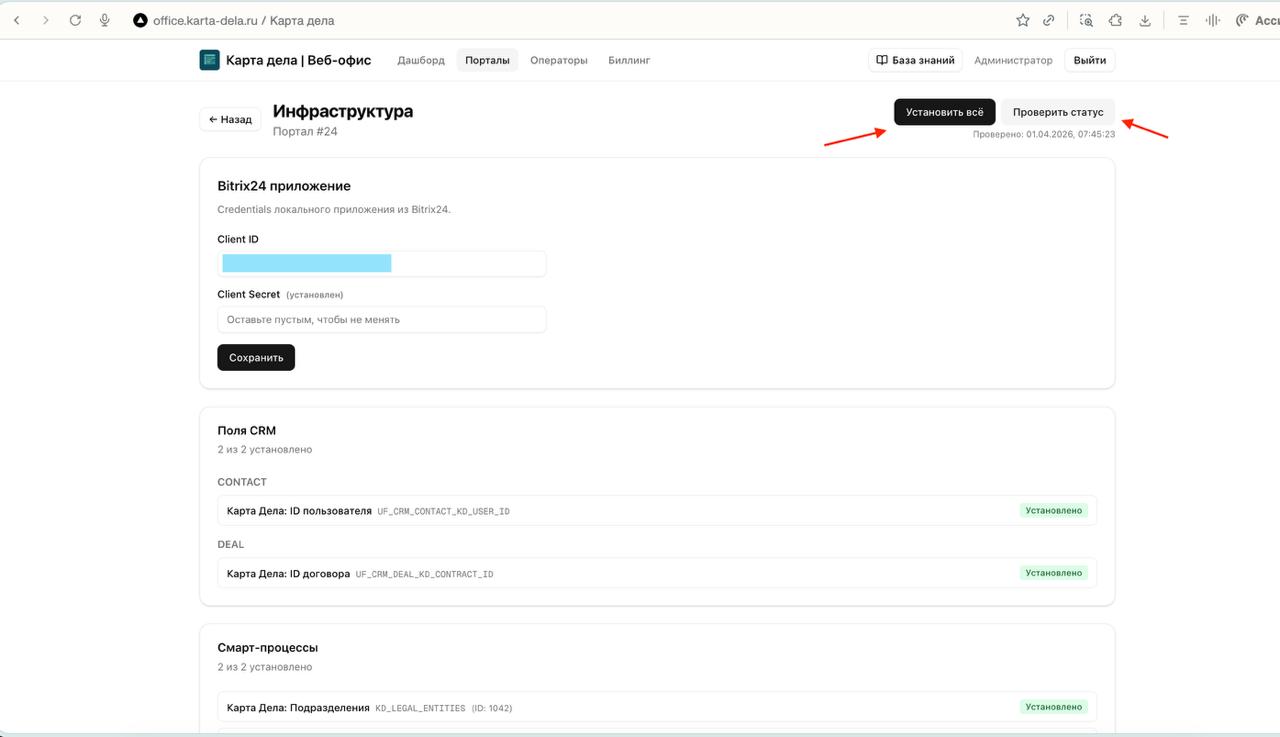The image size is (1280, 737).
Task: Focus the Client ID input field
Action: [382, 264]
